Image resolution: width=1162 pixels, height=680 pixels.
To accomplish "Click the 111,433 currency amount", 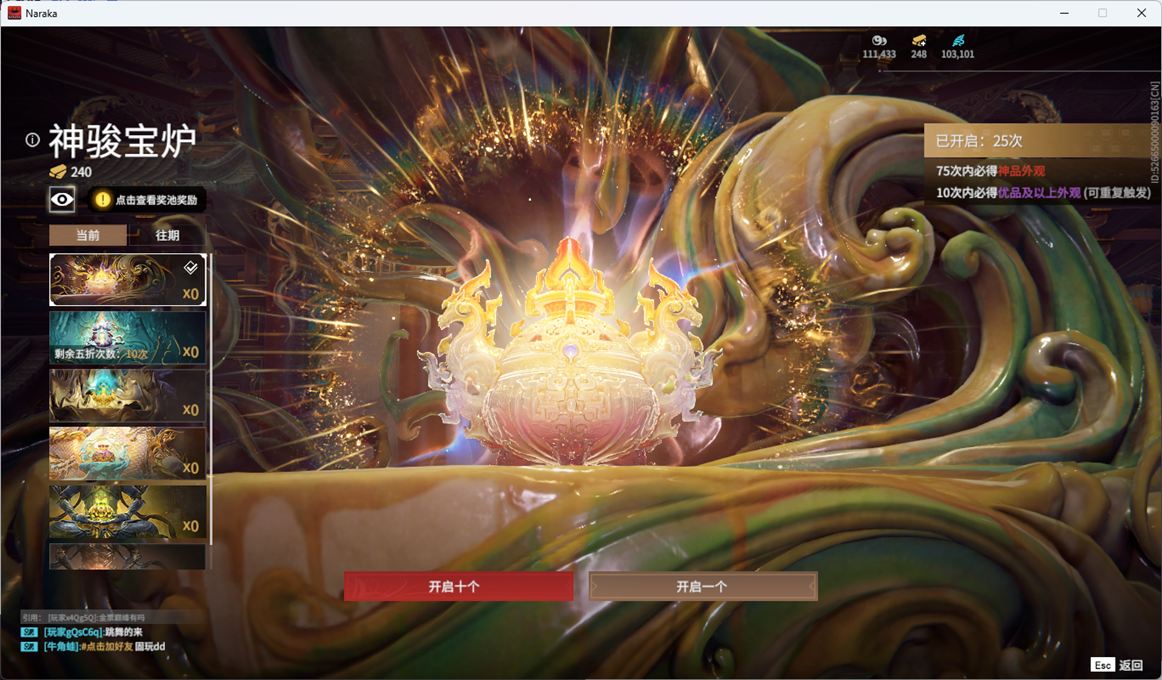I will pyautogui.click(x=879, y=54).
